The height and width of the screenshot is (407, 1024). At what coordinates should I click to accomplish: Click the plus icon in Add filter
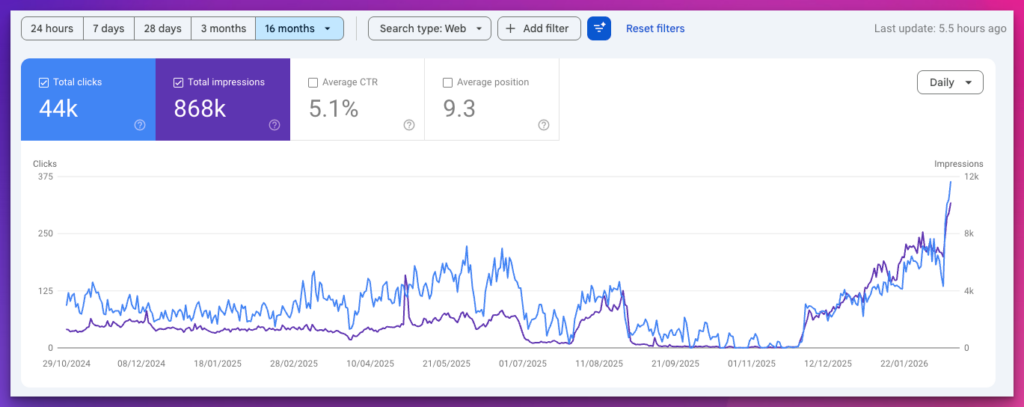(x=511, y=29)
